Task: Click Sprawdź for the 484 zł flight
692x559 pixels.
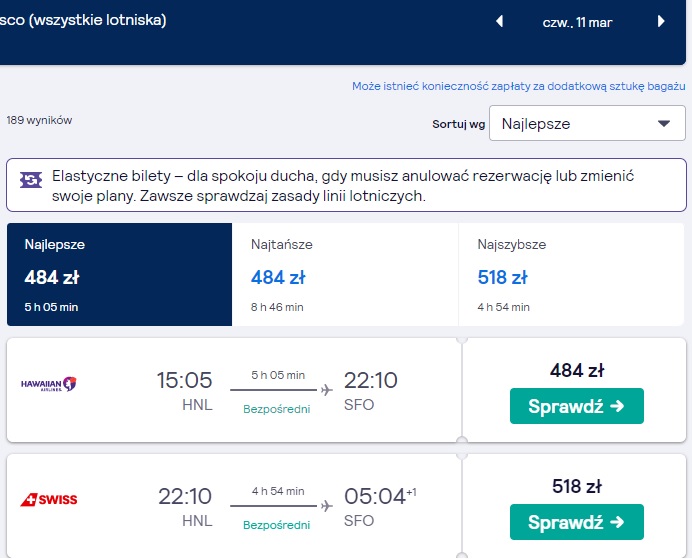Action: coord(576,406)
